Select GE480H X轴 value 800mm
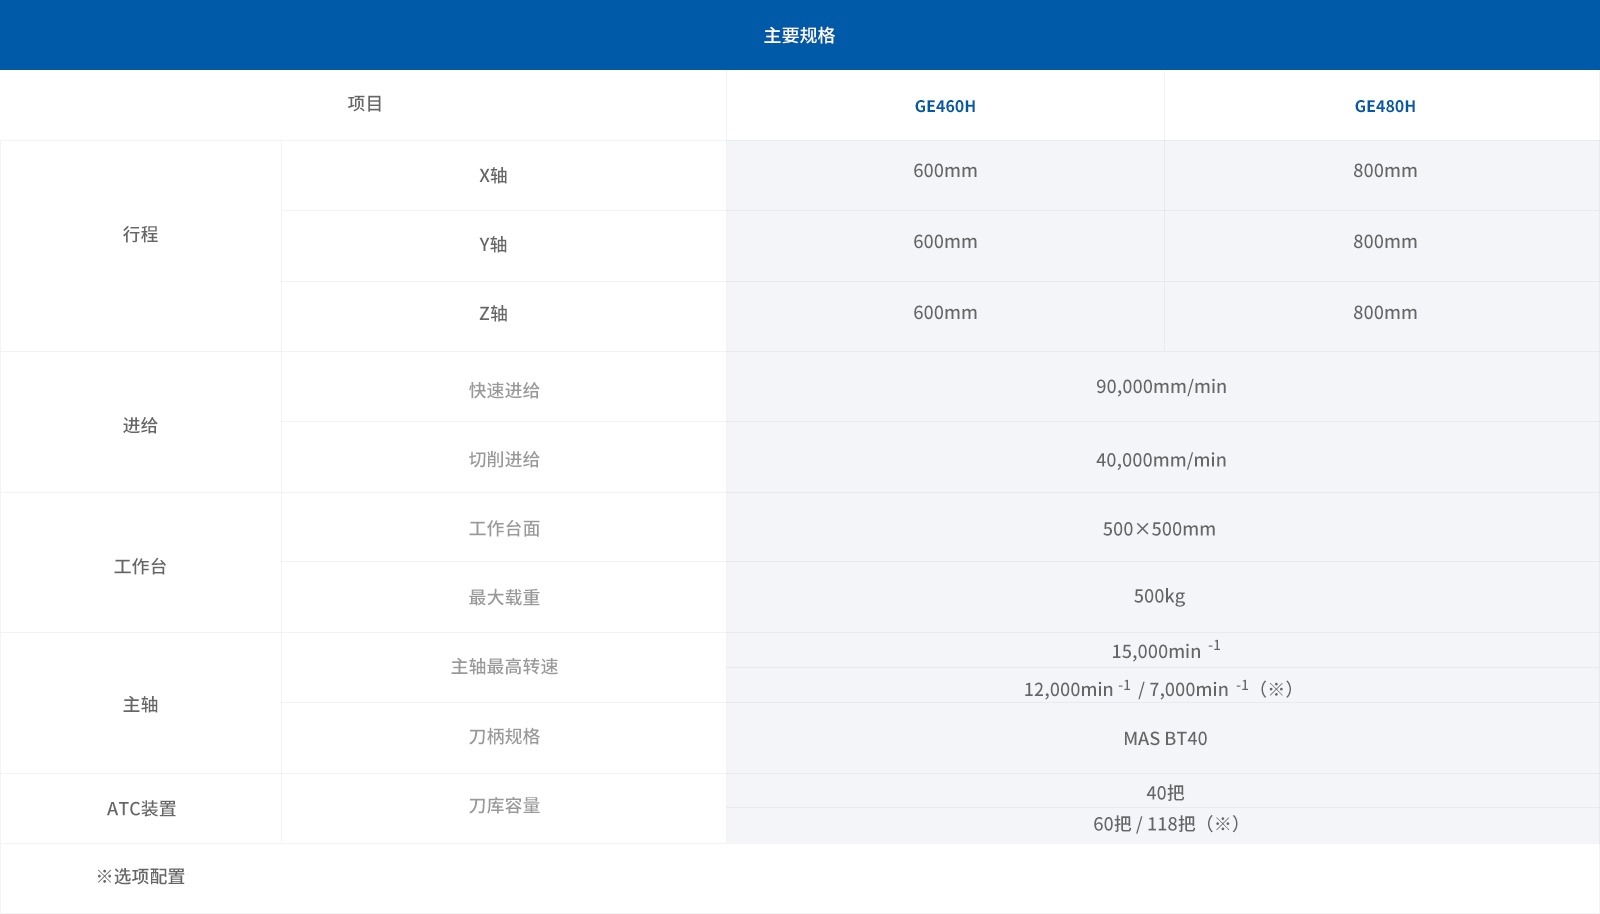Image resolution: width=1600 pixels, height=914 pixels. click(x=1385, y=171)
